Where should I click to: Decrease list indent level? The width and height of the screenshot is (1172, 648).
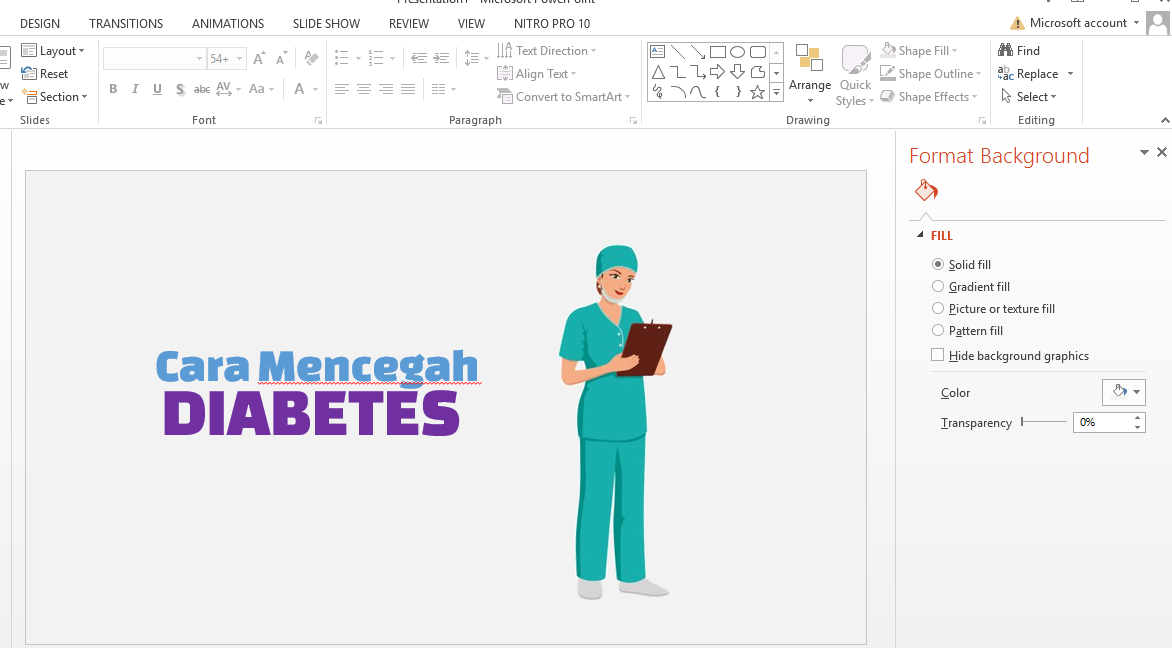(419, 58)
